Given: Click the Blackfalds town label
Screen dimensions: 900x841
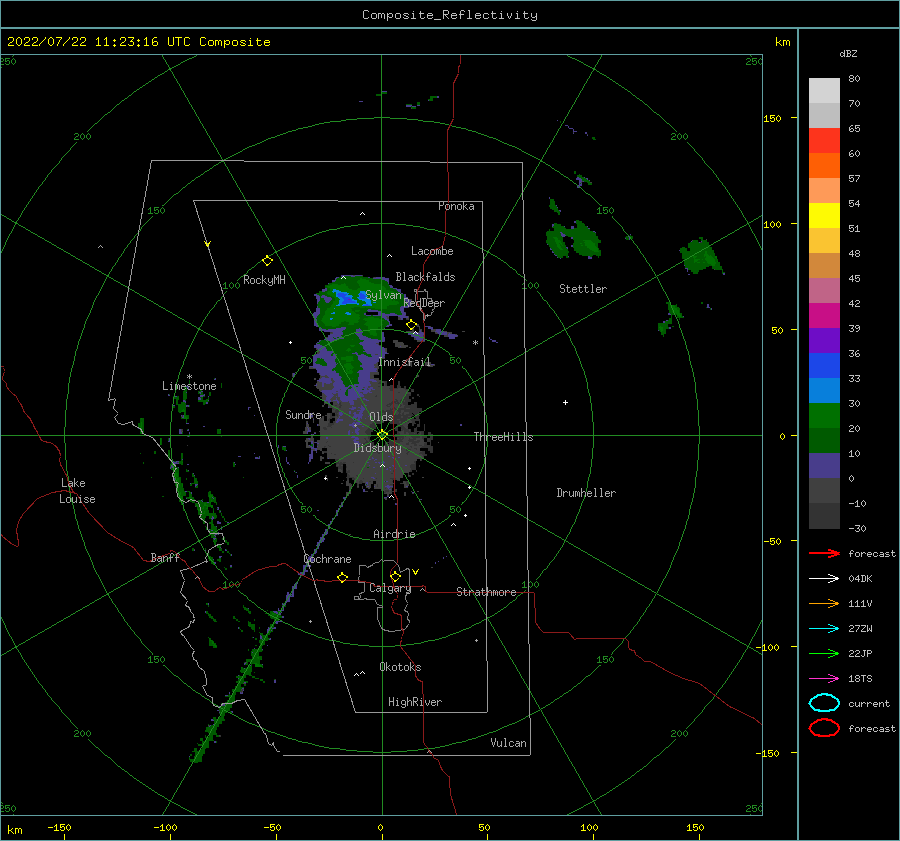Looking at the screenshot, I should tap(425, 277).
